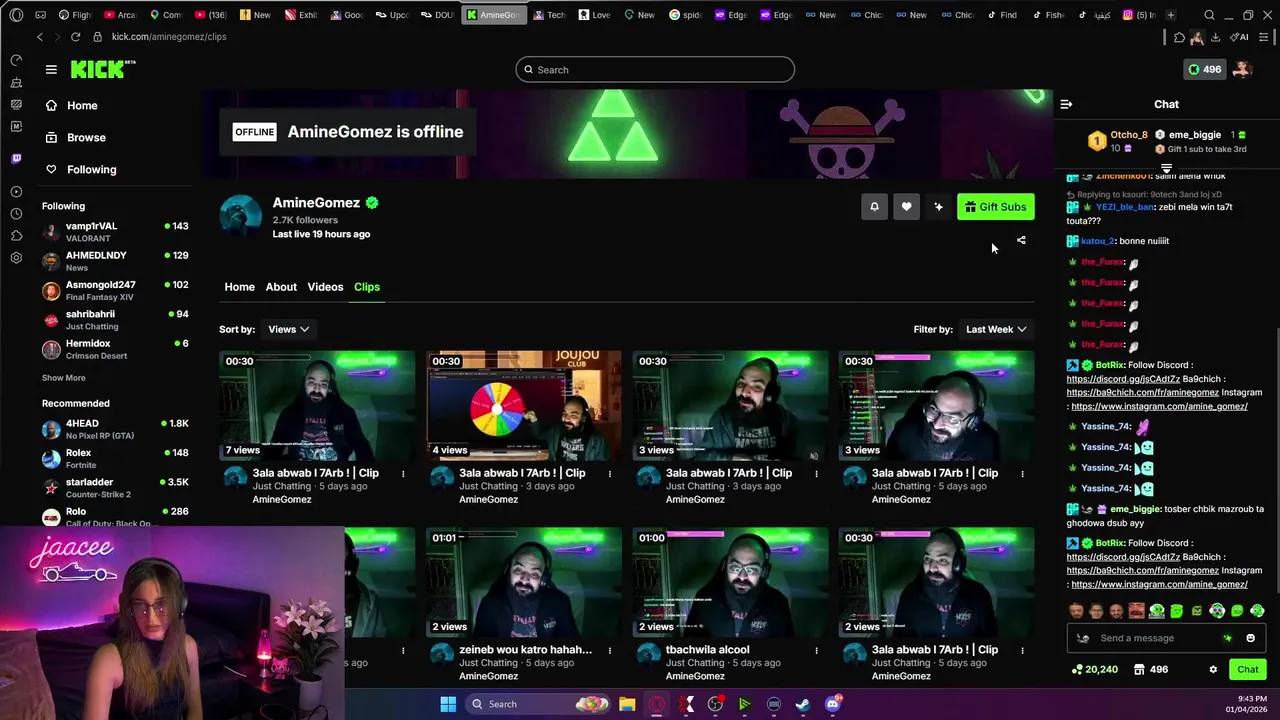Screen dimensions: 1280x720
Task: Click the sparkle icon next to Gift Subs
Action: tap(938, 207)
